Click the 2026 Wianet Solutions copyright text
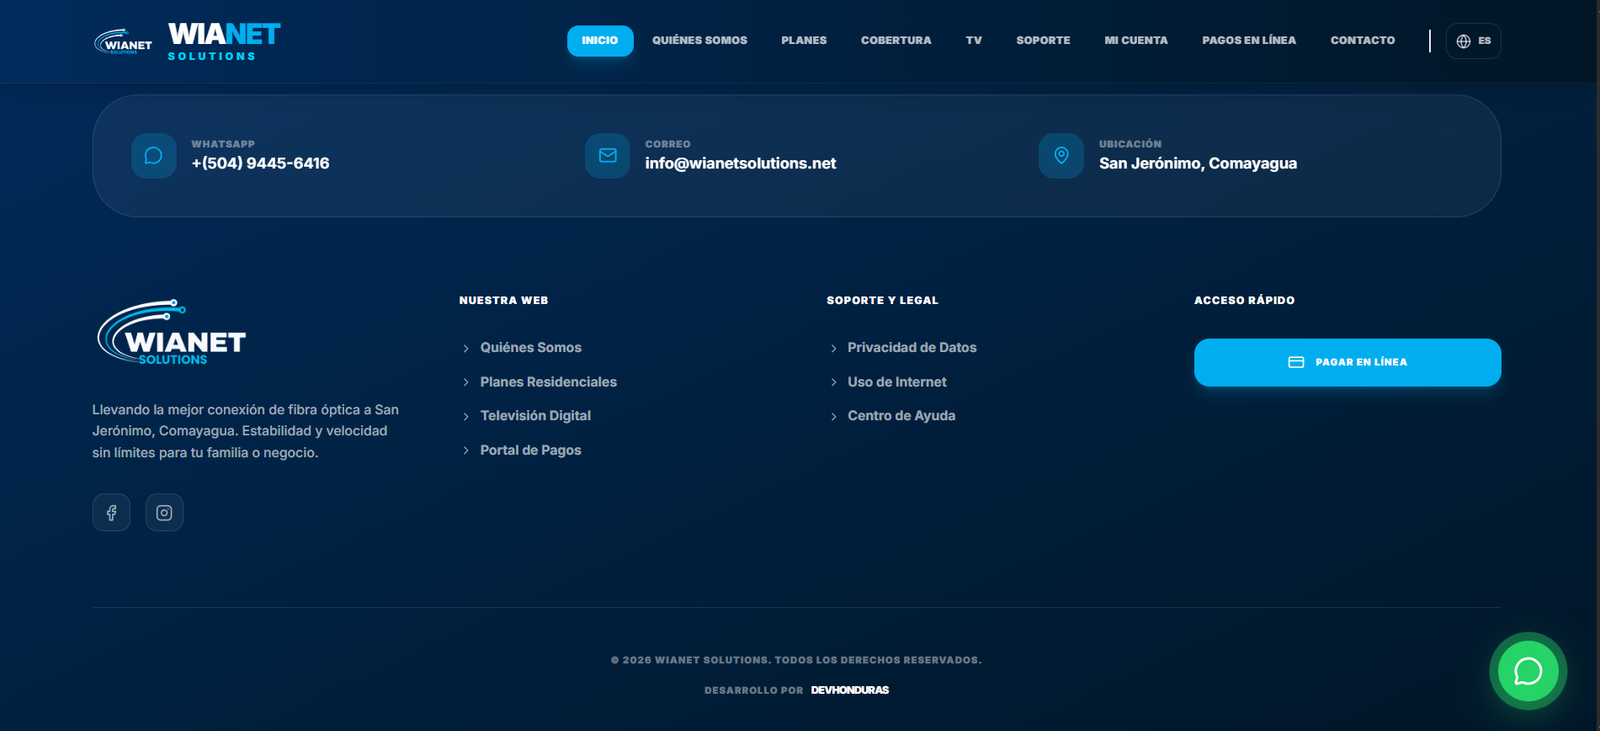 796,660
